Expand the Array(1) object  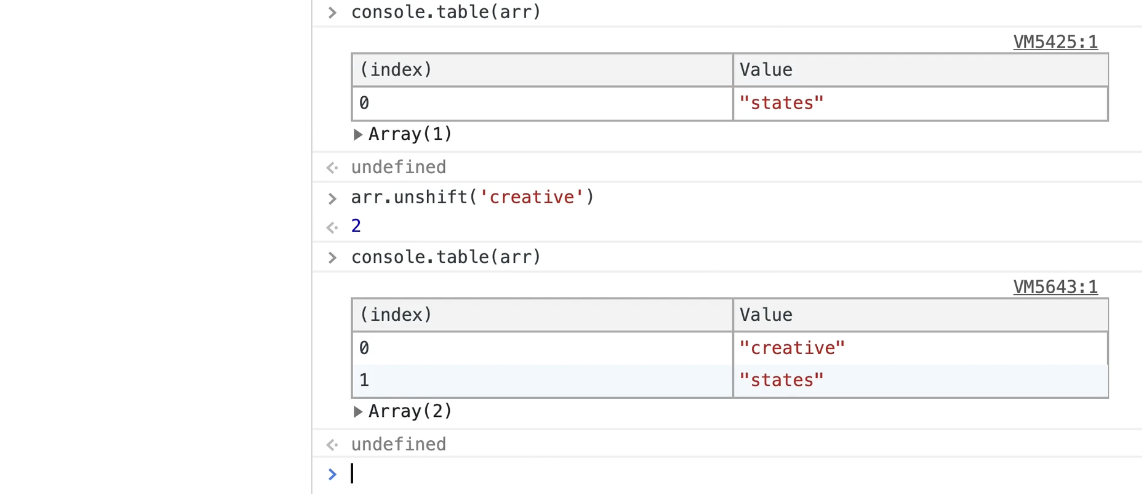[x=359, y=134]
